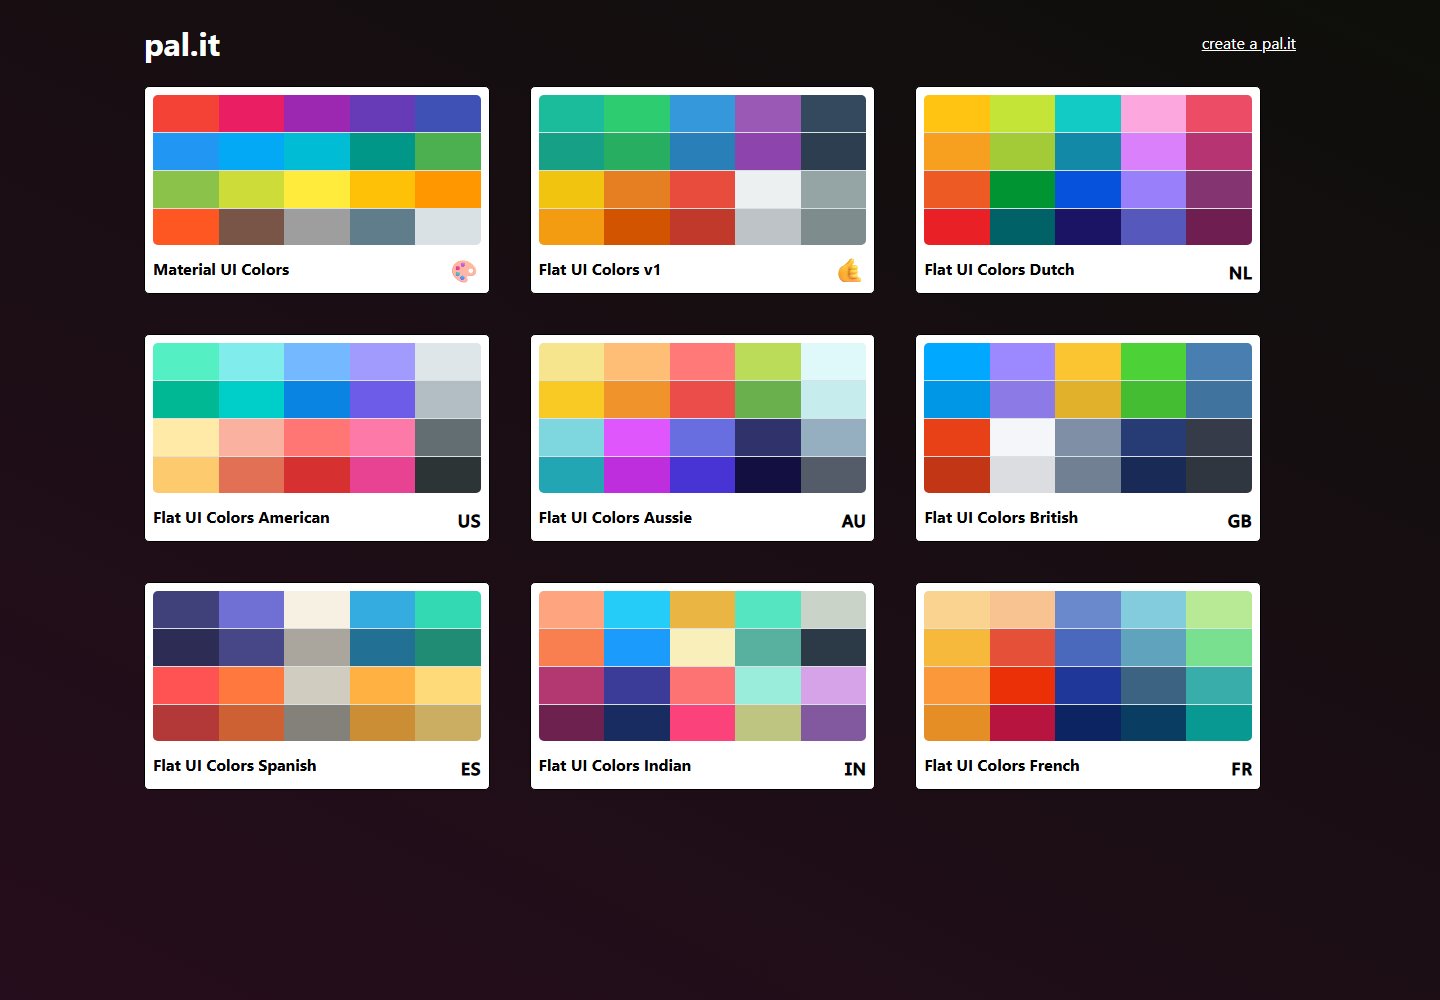
Task: Pick the pale yellow swatch in Flat UI Colors American
Action: coord(186,437)
